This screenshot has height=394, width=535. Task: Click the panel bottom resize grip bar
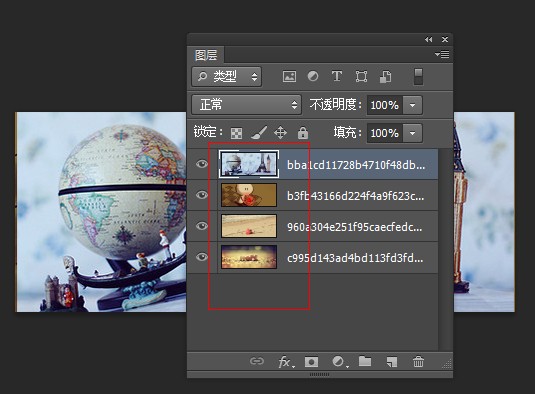pyautogui.click(x=320, y=375)
